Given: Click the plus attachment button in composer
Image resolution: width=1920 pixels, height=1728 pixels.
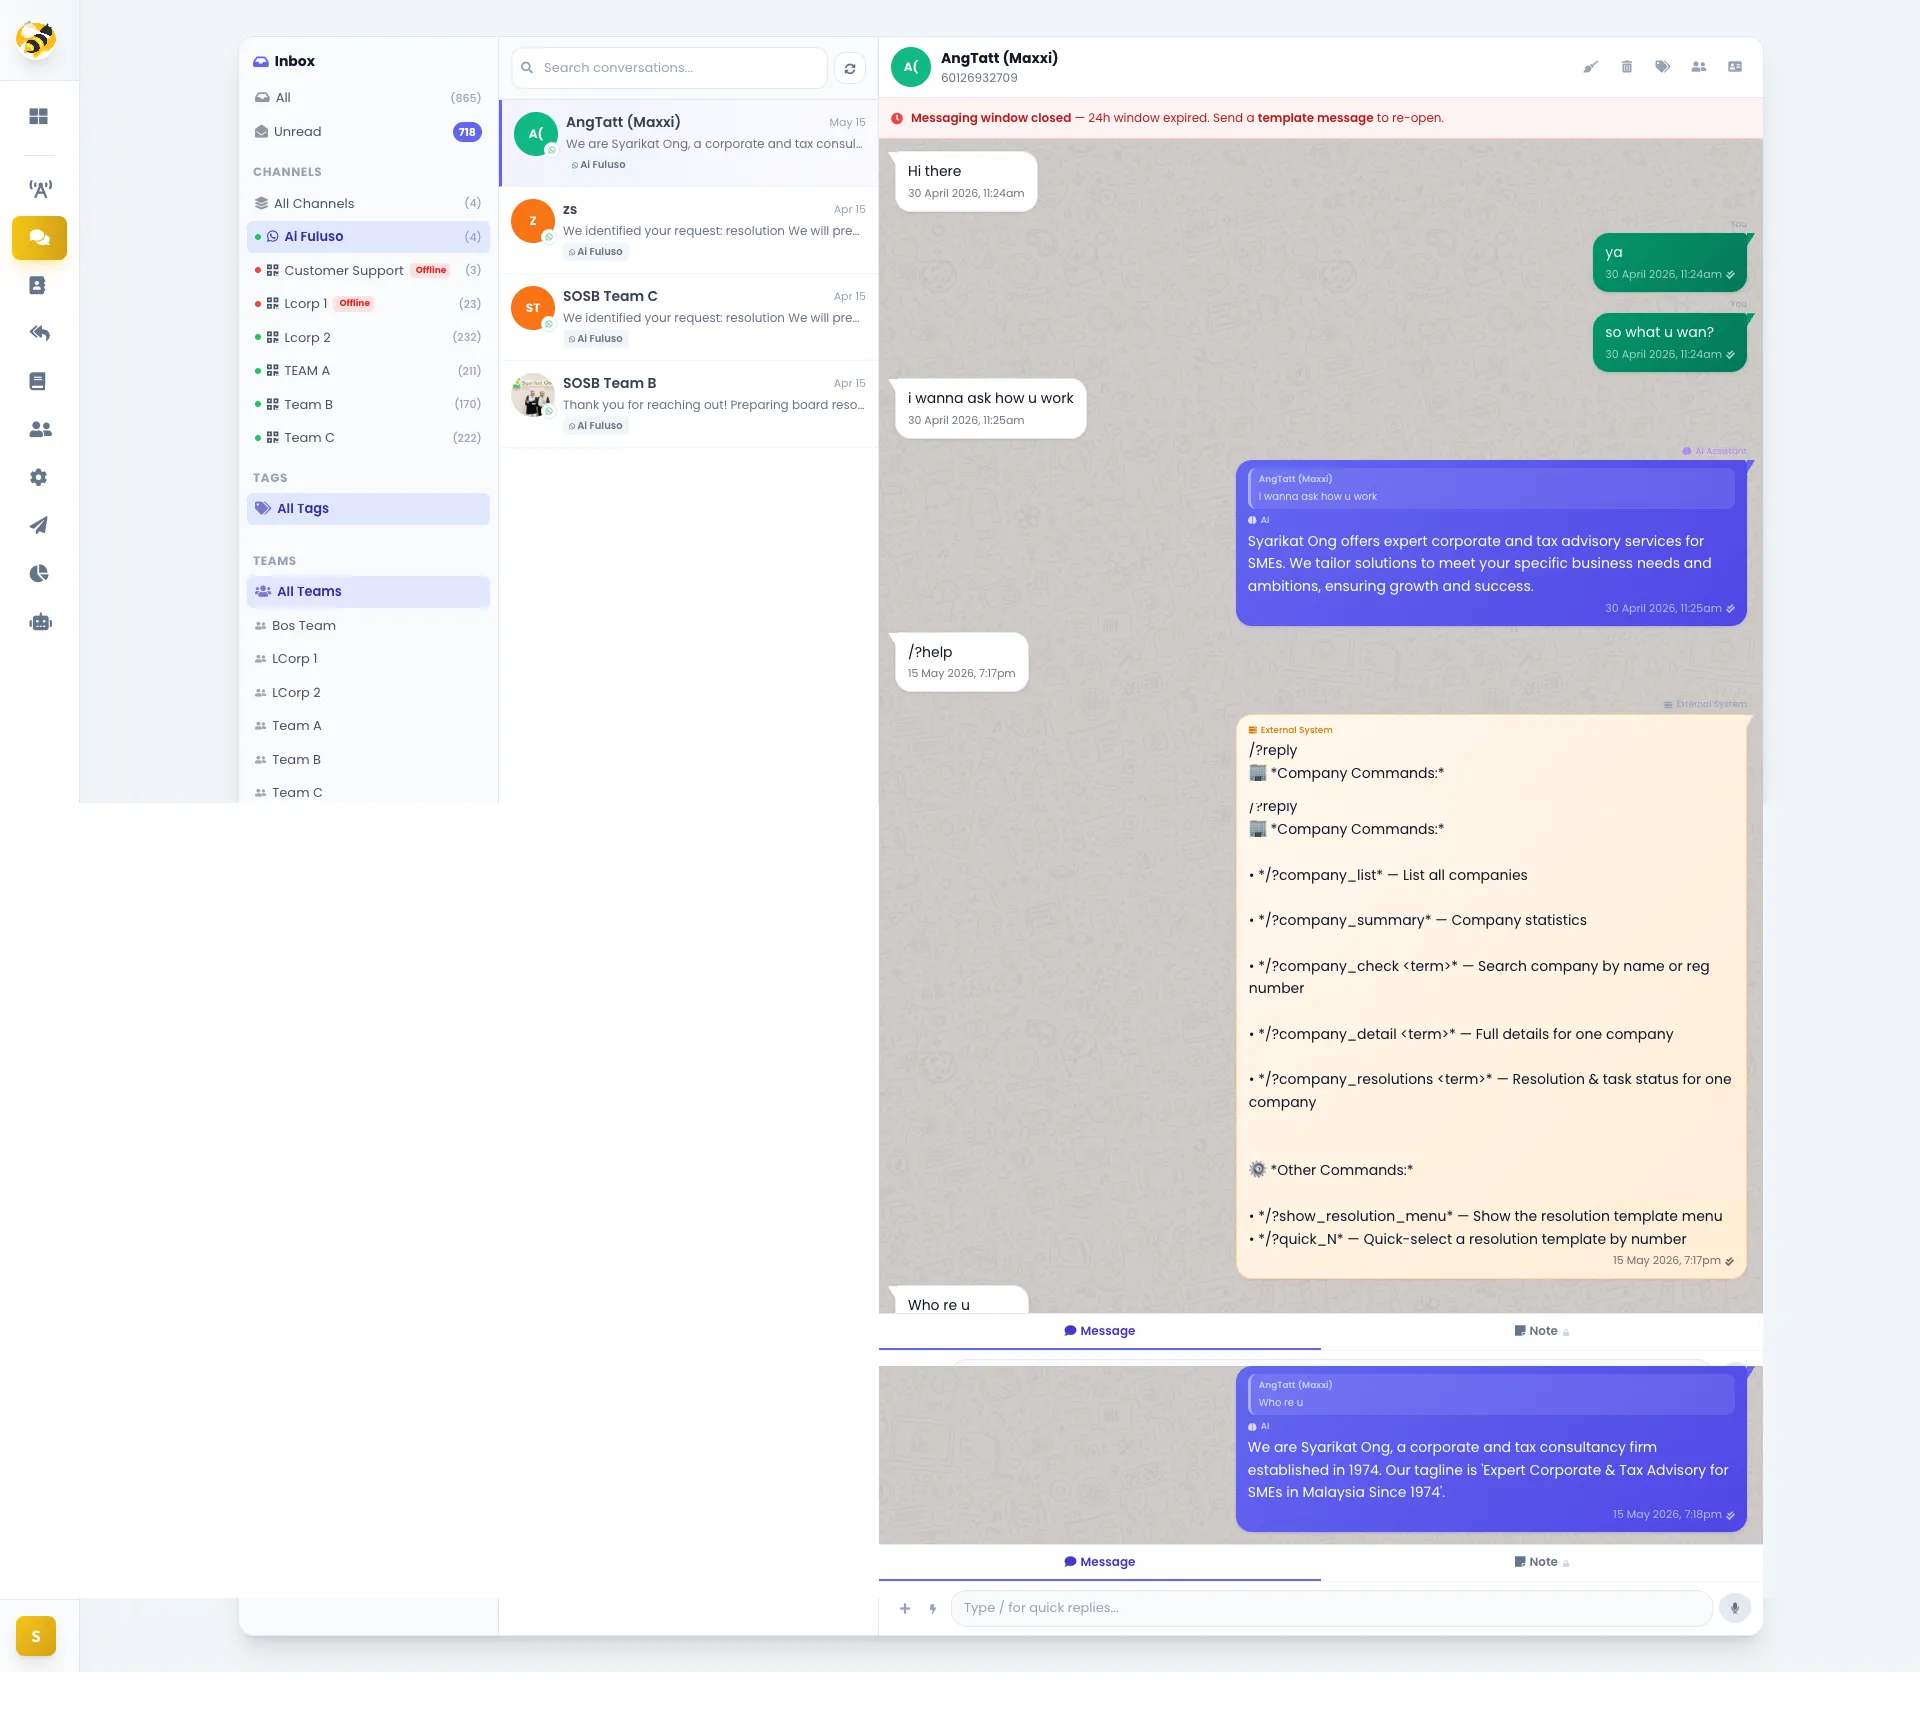Looking at the screenshot, I should pyautogui.click(x=905, y=1608).
